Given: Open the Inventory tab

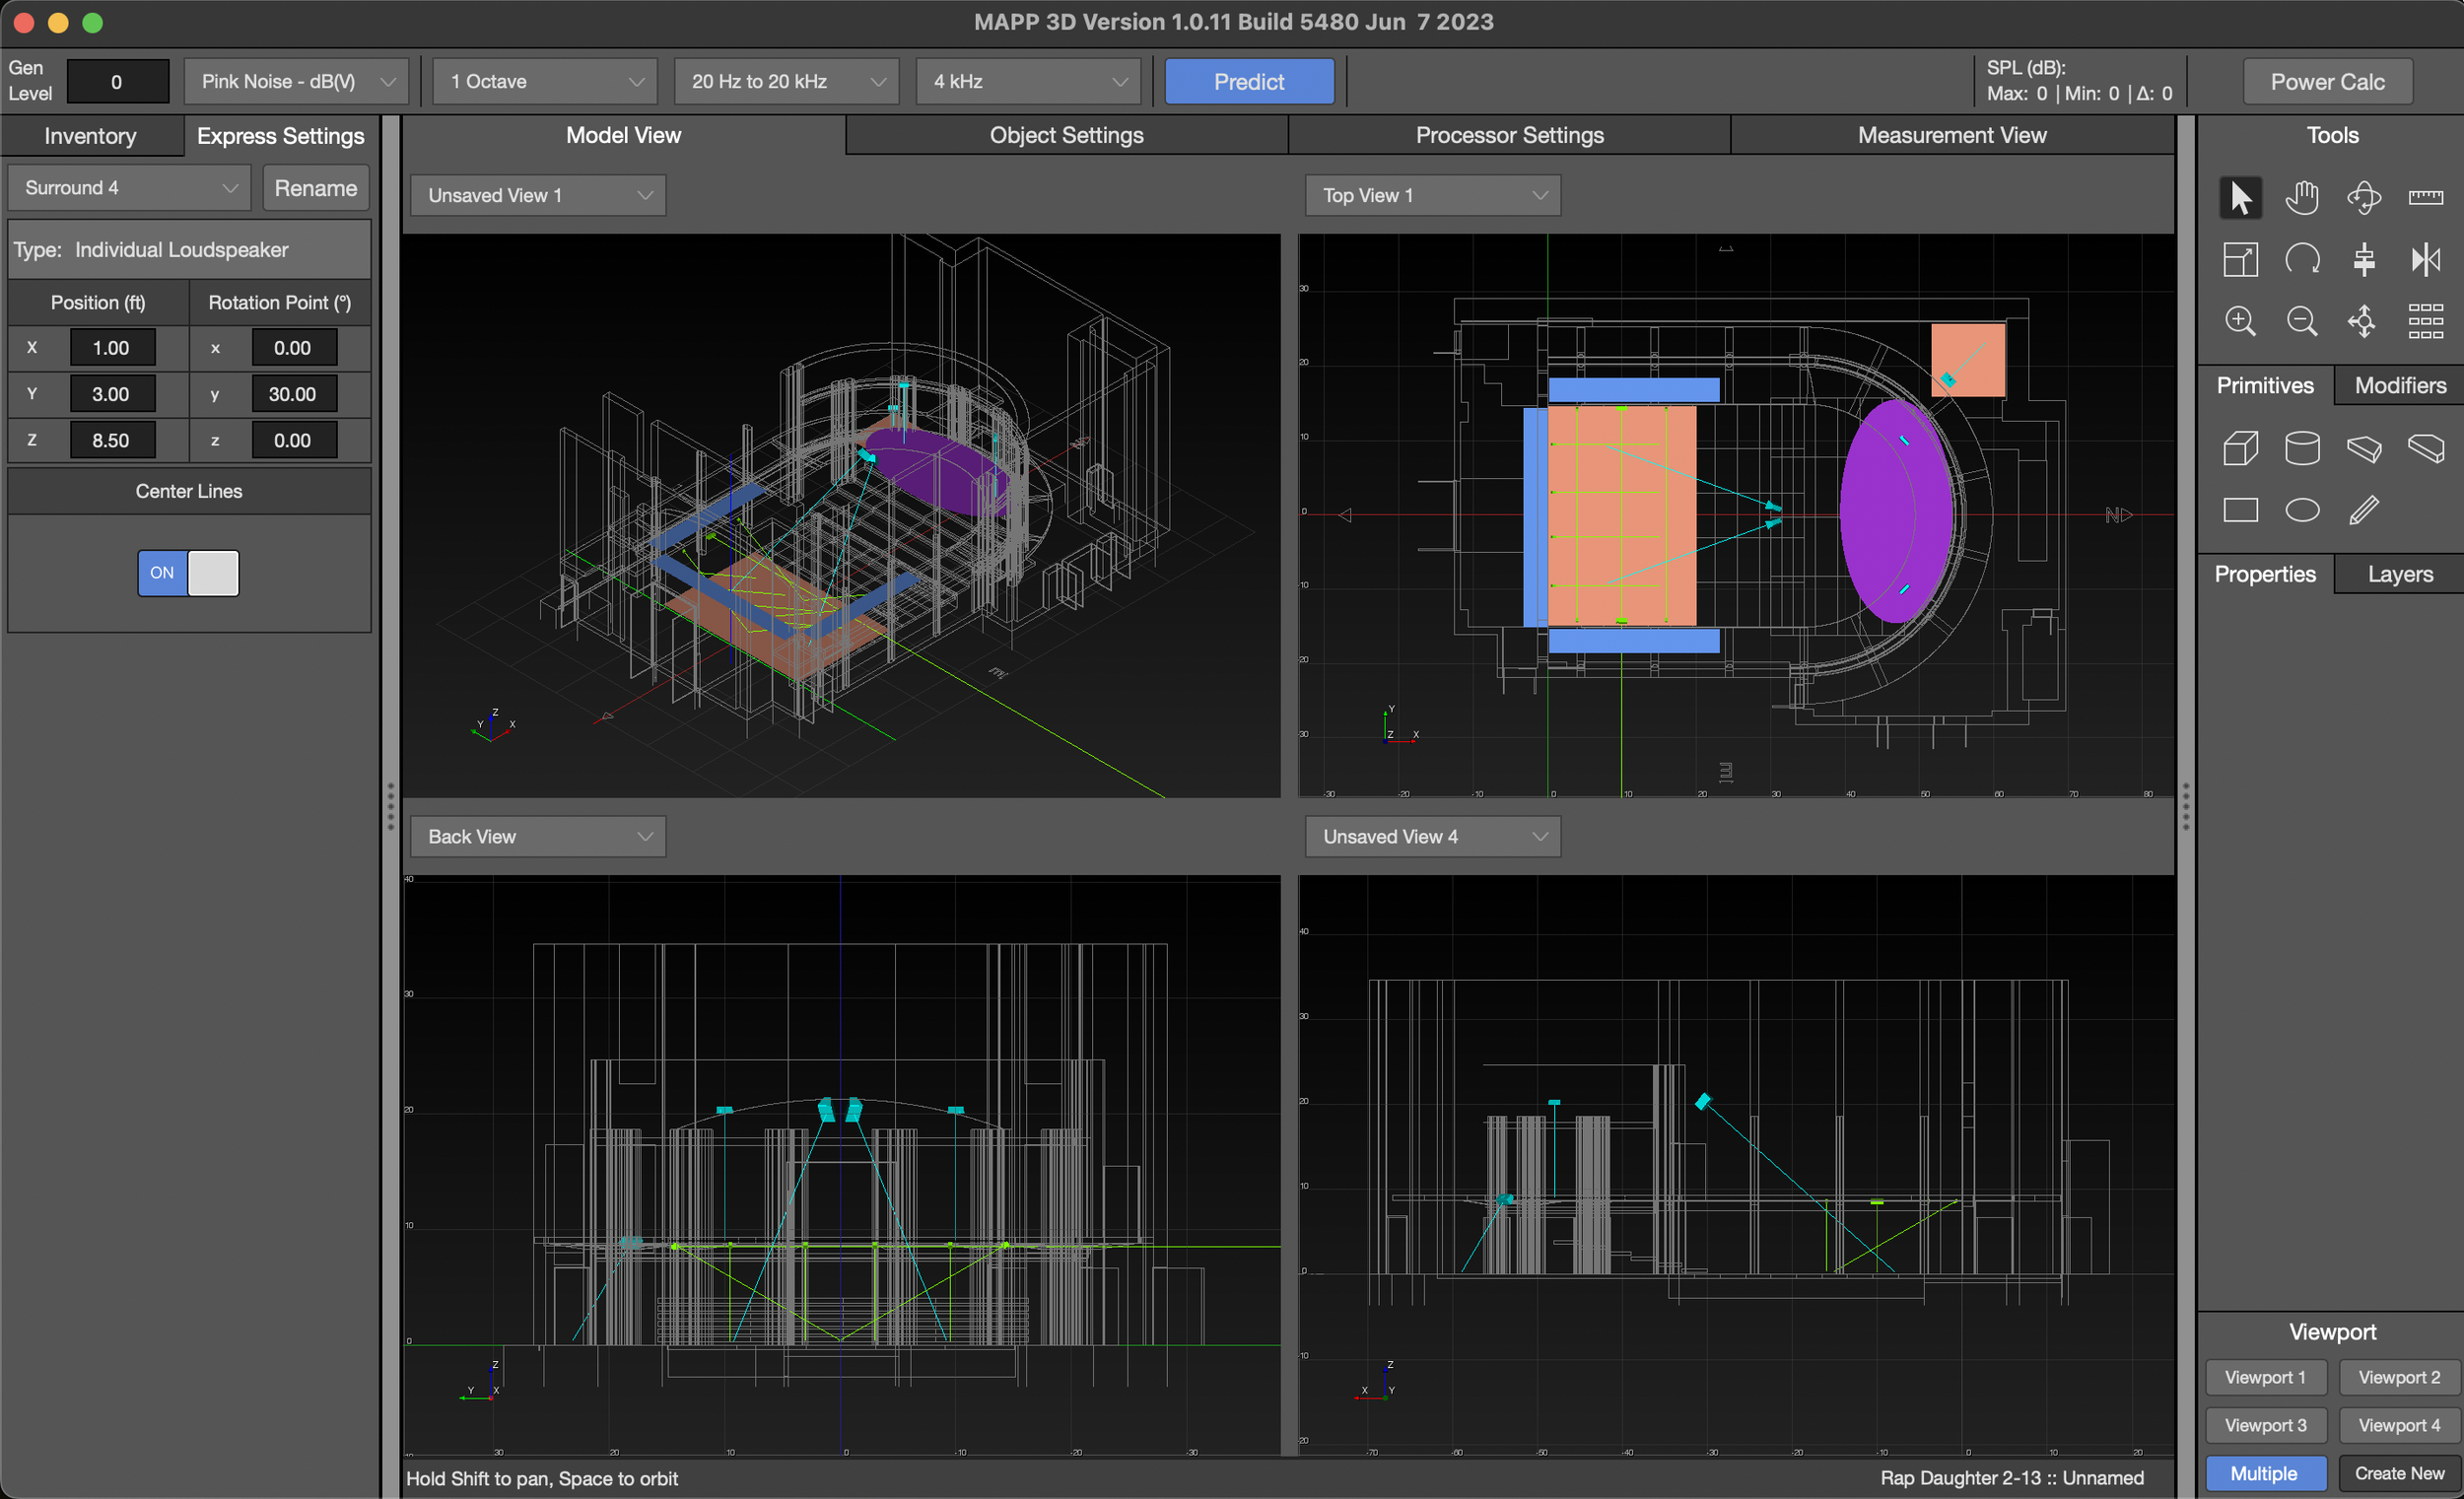Looking at the screenshot, I should pyautogui.click(x=90, y=136).
